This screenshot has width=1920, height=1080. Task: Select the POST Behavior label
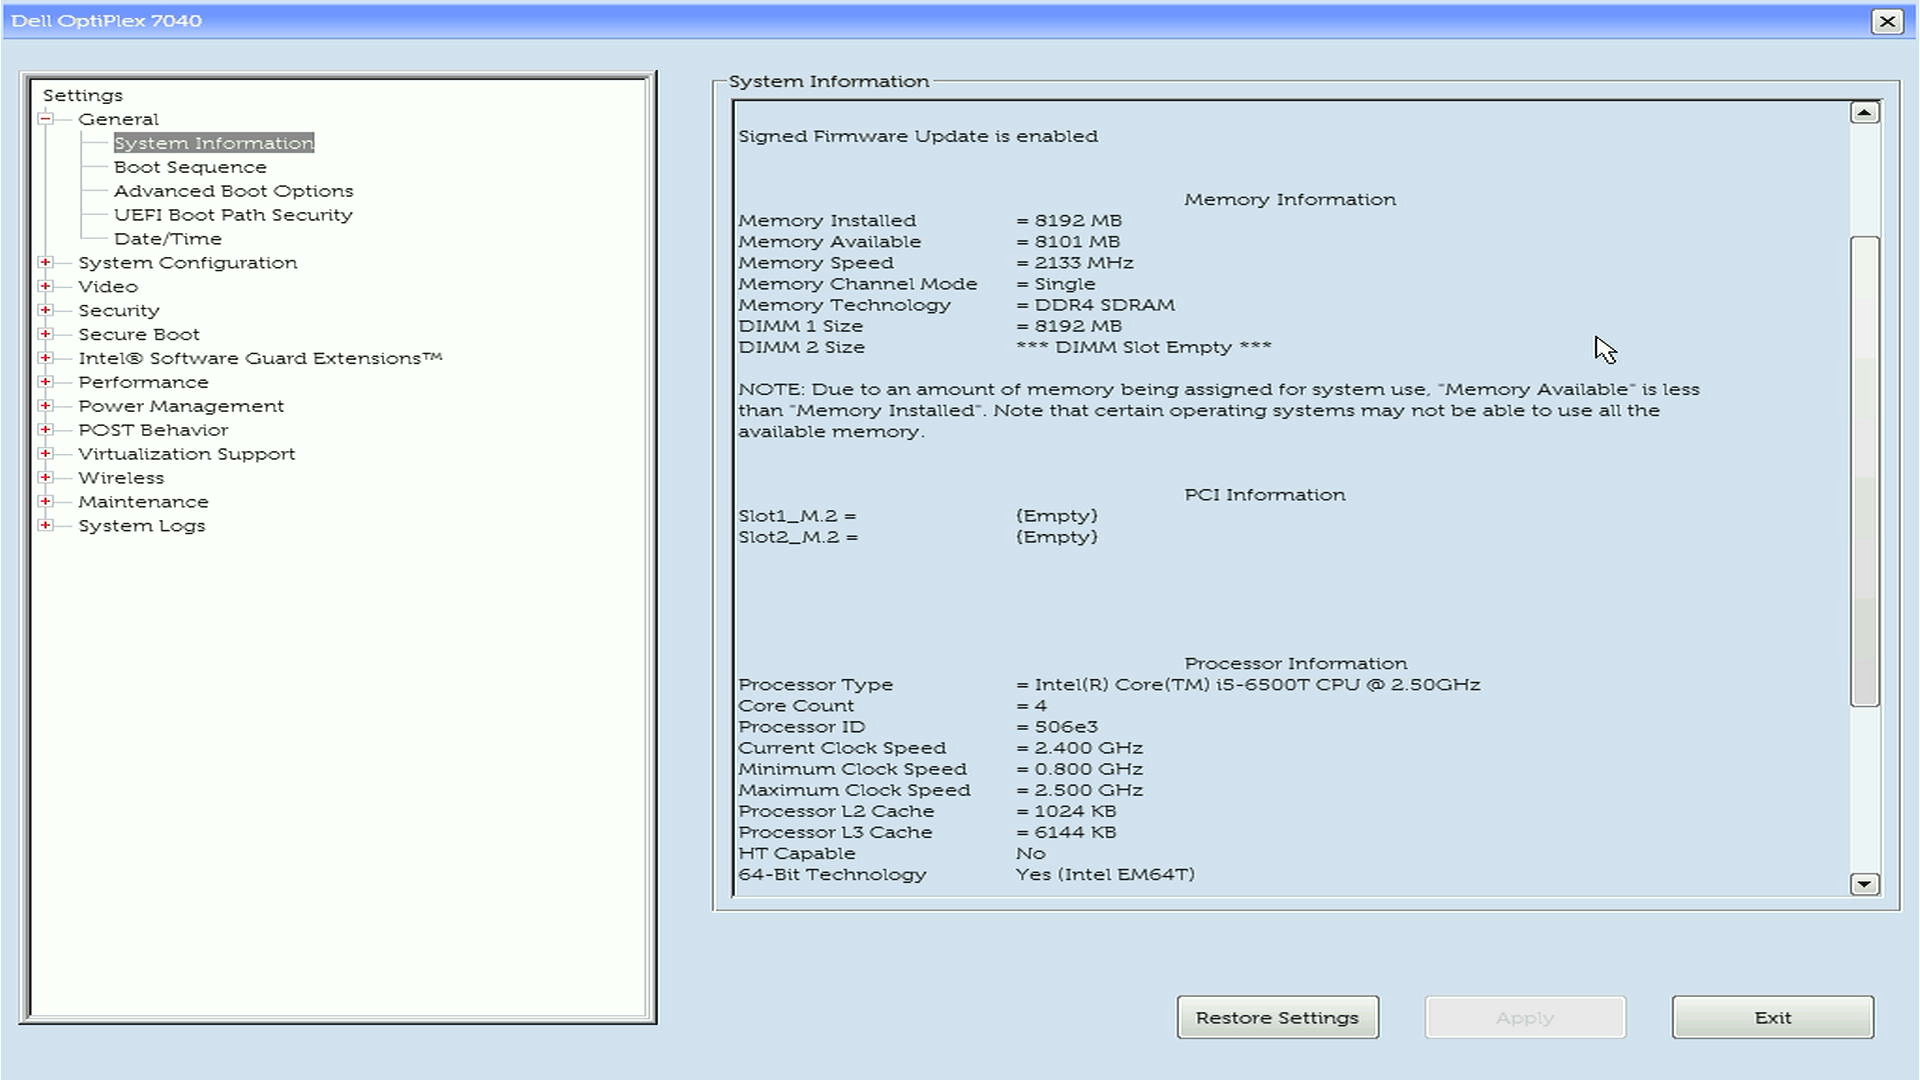(153, 431)
